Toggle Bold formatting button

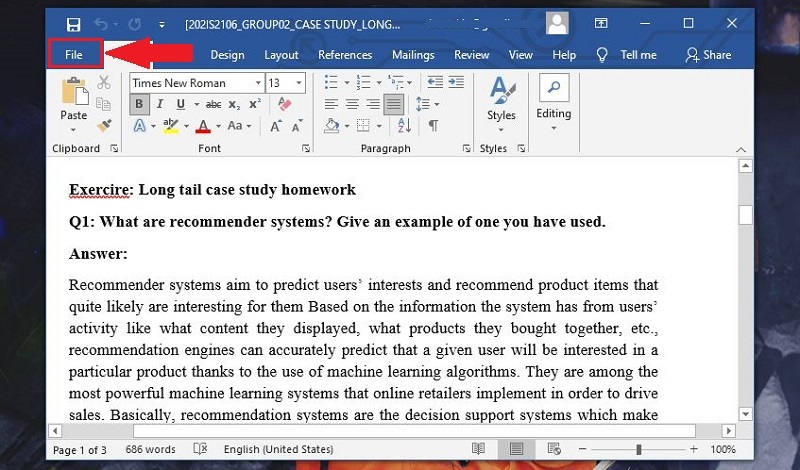pos(139,105)
